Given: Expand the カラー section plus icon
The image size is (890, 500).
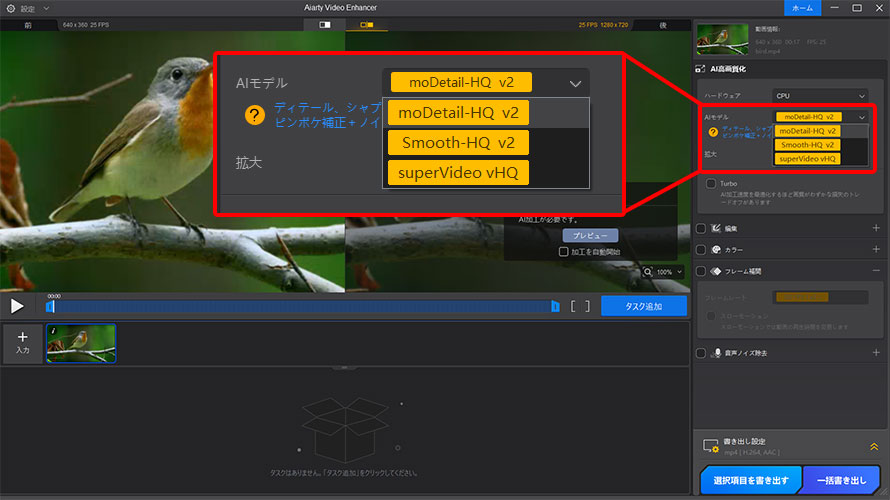Looking at the screenshot, I should tap(876, 250).
